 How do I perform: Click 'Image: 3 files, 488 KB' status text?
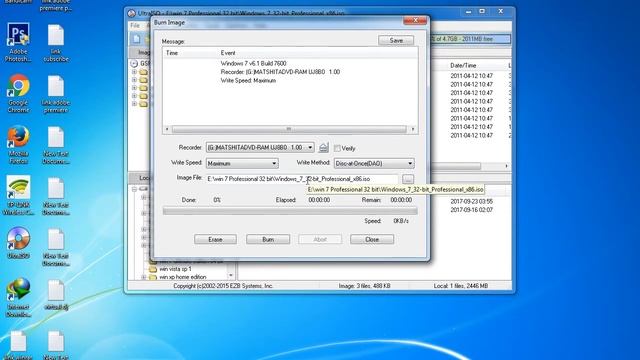[364, 286]
